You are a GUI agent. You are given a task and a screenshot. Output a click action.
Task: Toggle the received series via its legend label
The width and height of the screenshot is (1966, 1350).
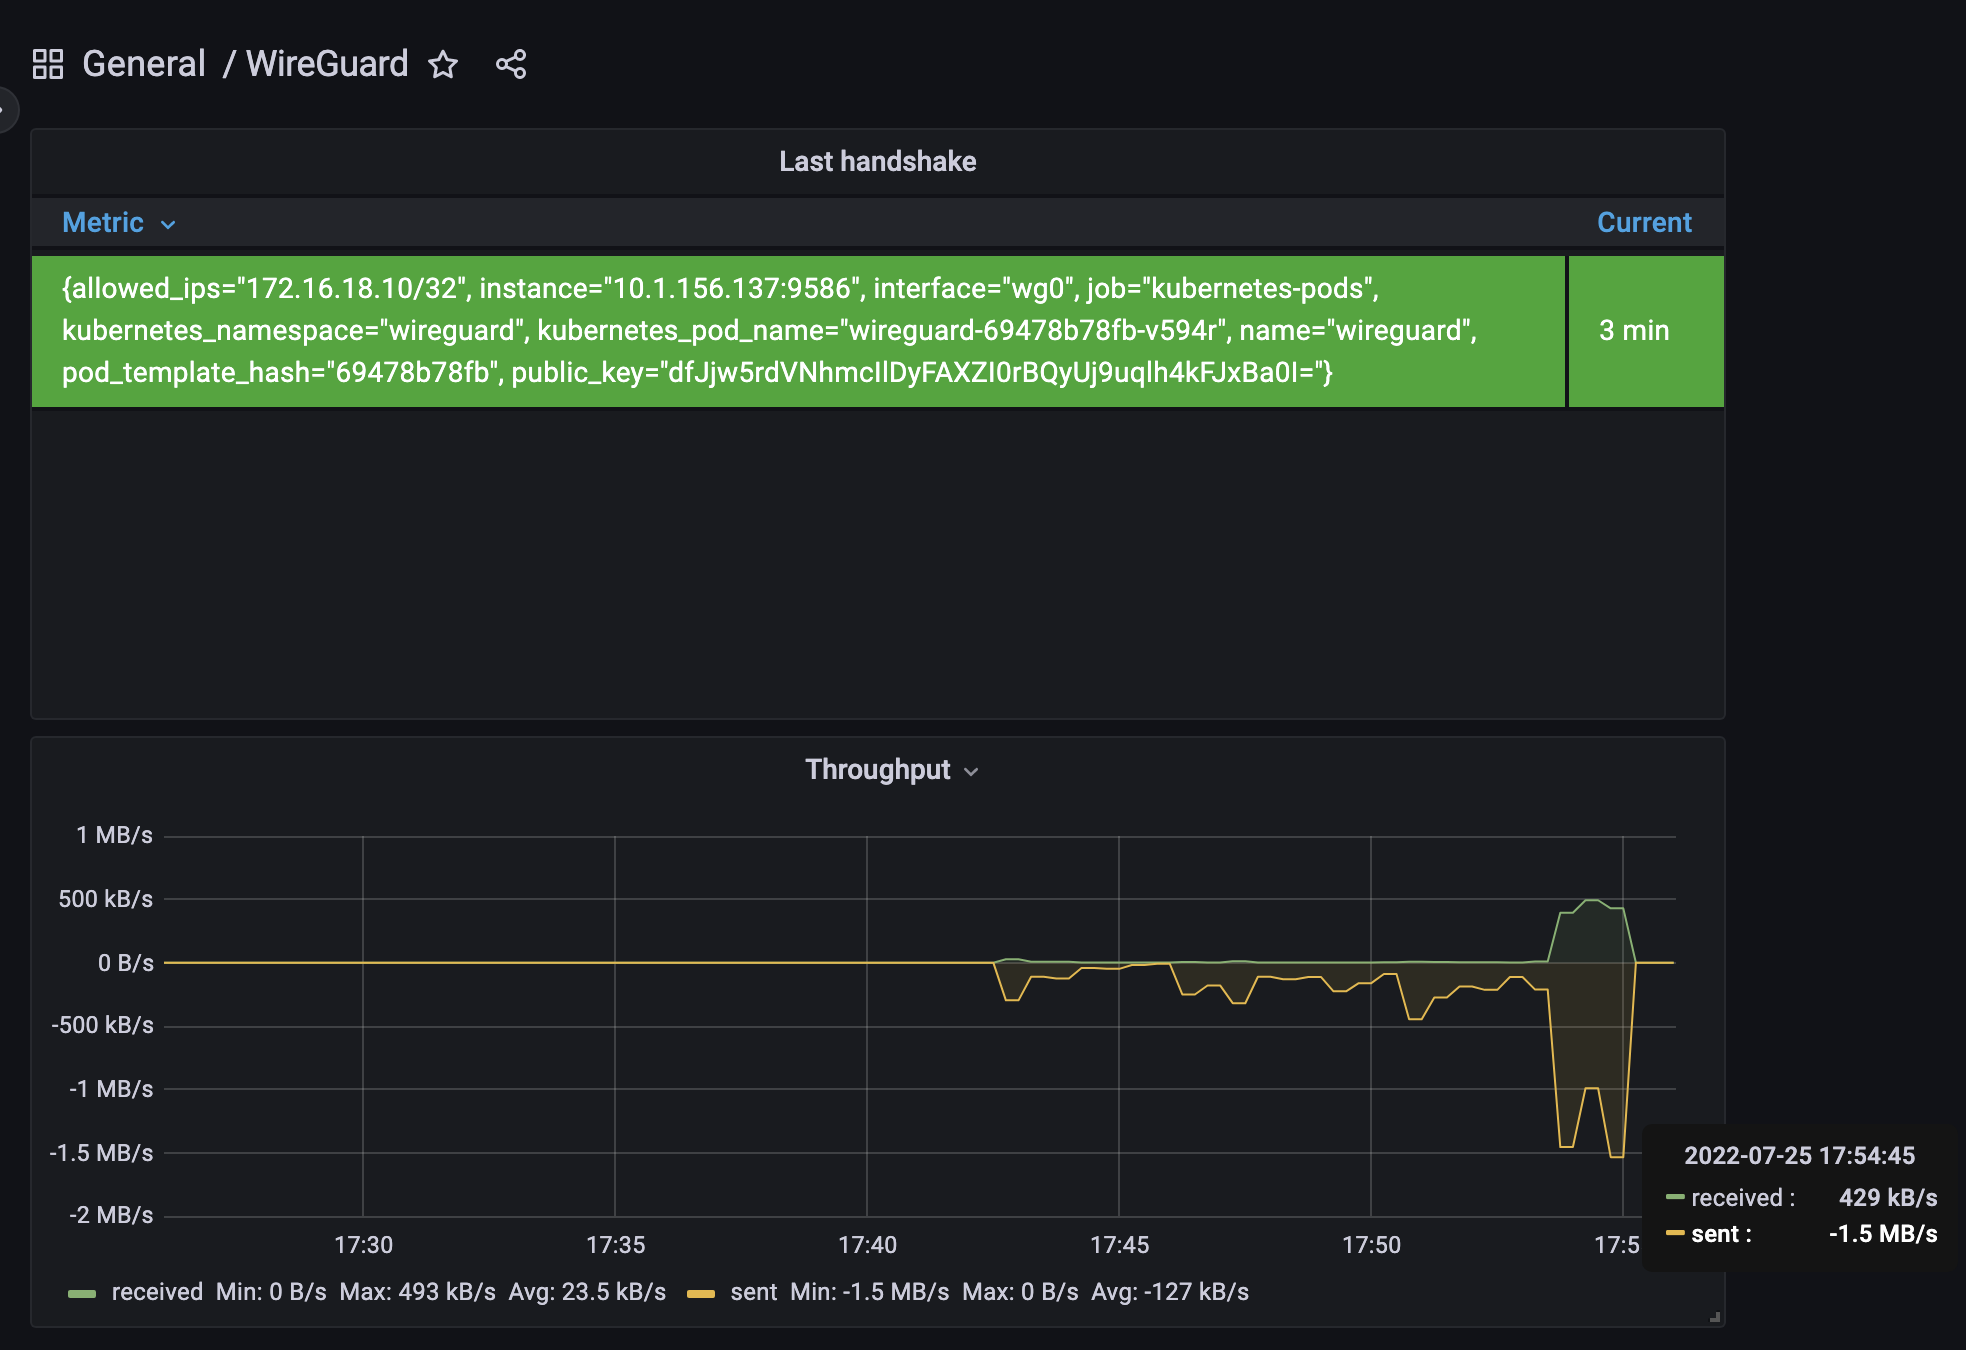[157, 1292]
